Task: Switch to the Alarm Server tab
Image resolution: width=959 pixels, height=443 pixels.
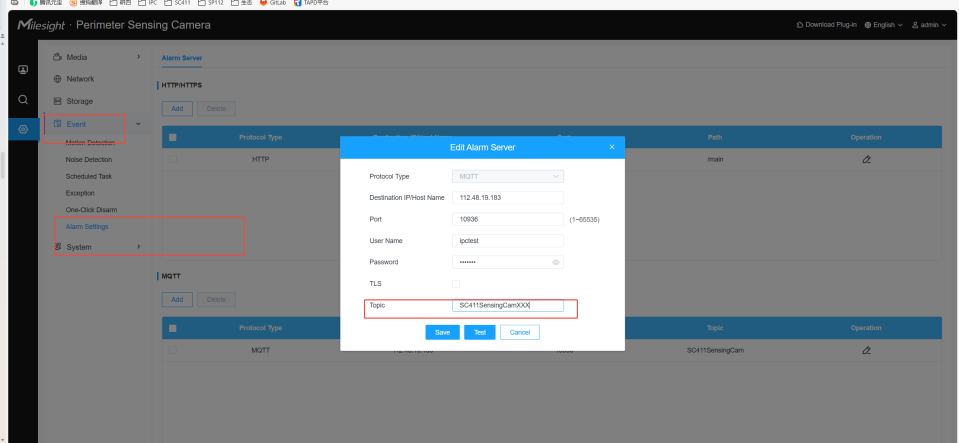Action: point(182,58)
